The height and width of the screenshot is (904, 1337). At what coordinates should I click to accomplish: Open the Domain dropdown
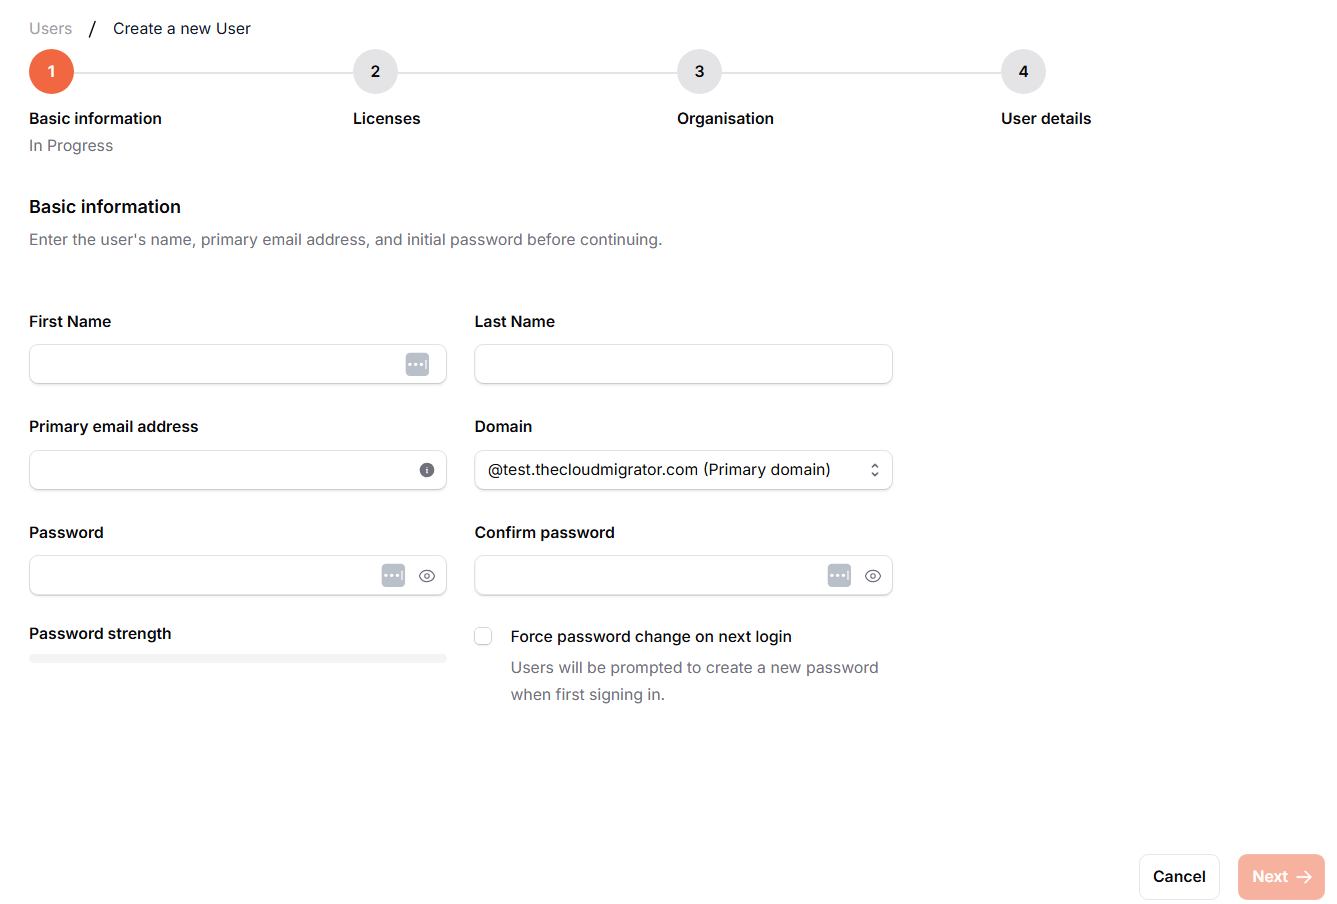coord(683,470)
